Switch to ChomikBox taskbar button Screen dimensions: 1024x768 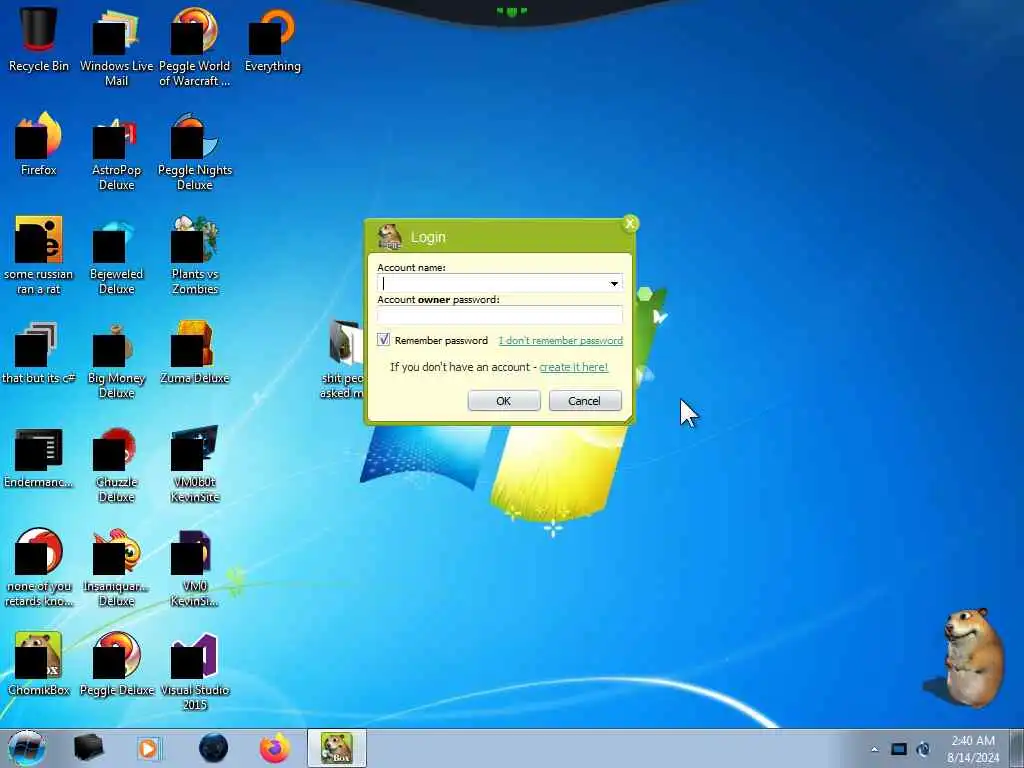[x=337, y=748]
